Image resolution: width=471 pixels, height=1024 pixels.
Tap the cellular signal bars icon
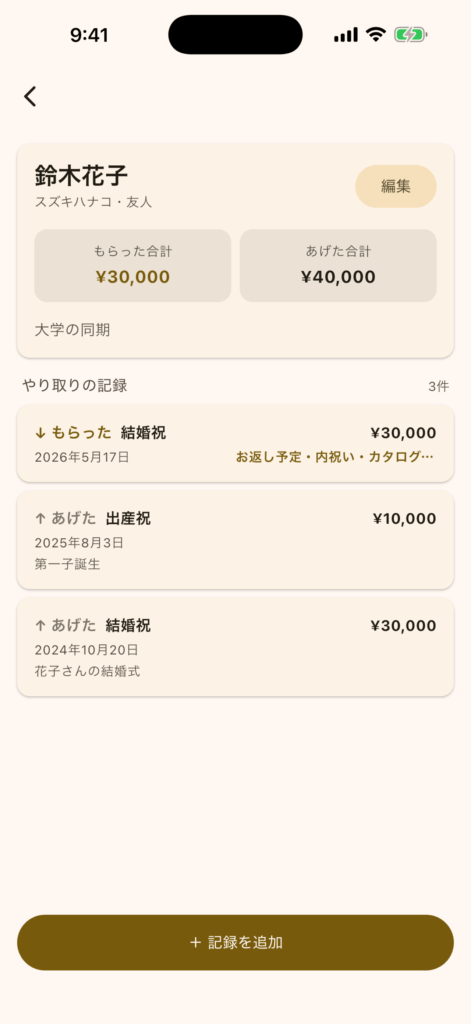(x=346, y=35)
